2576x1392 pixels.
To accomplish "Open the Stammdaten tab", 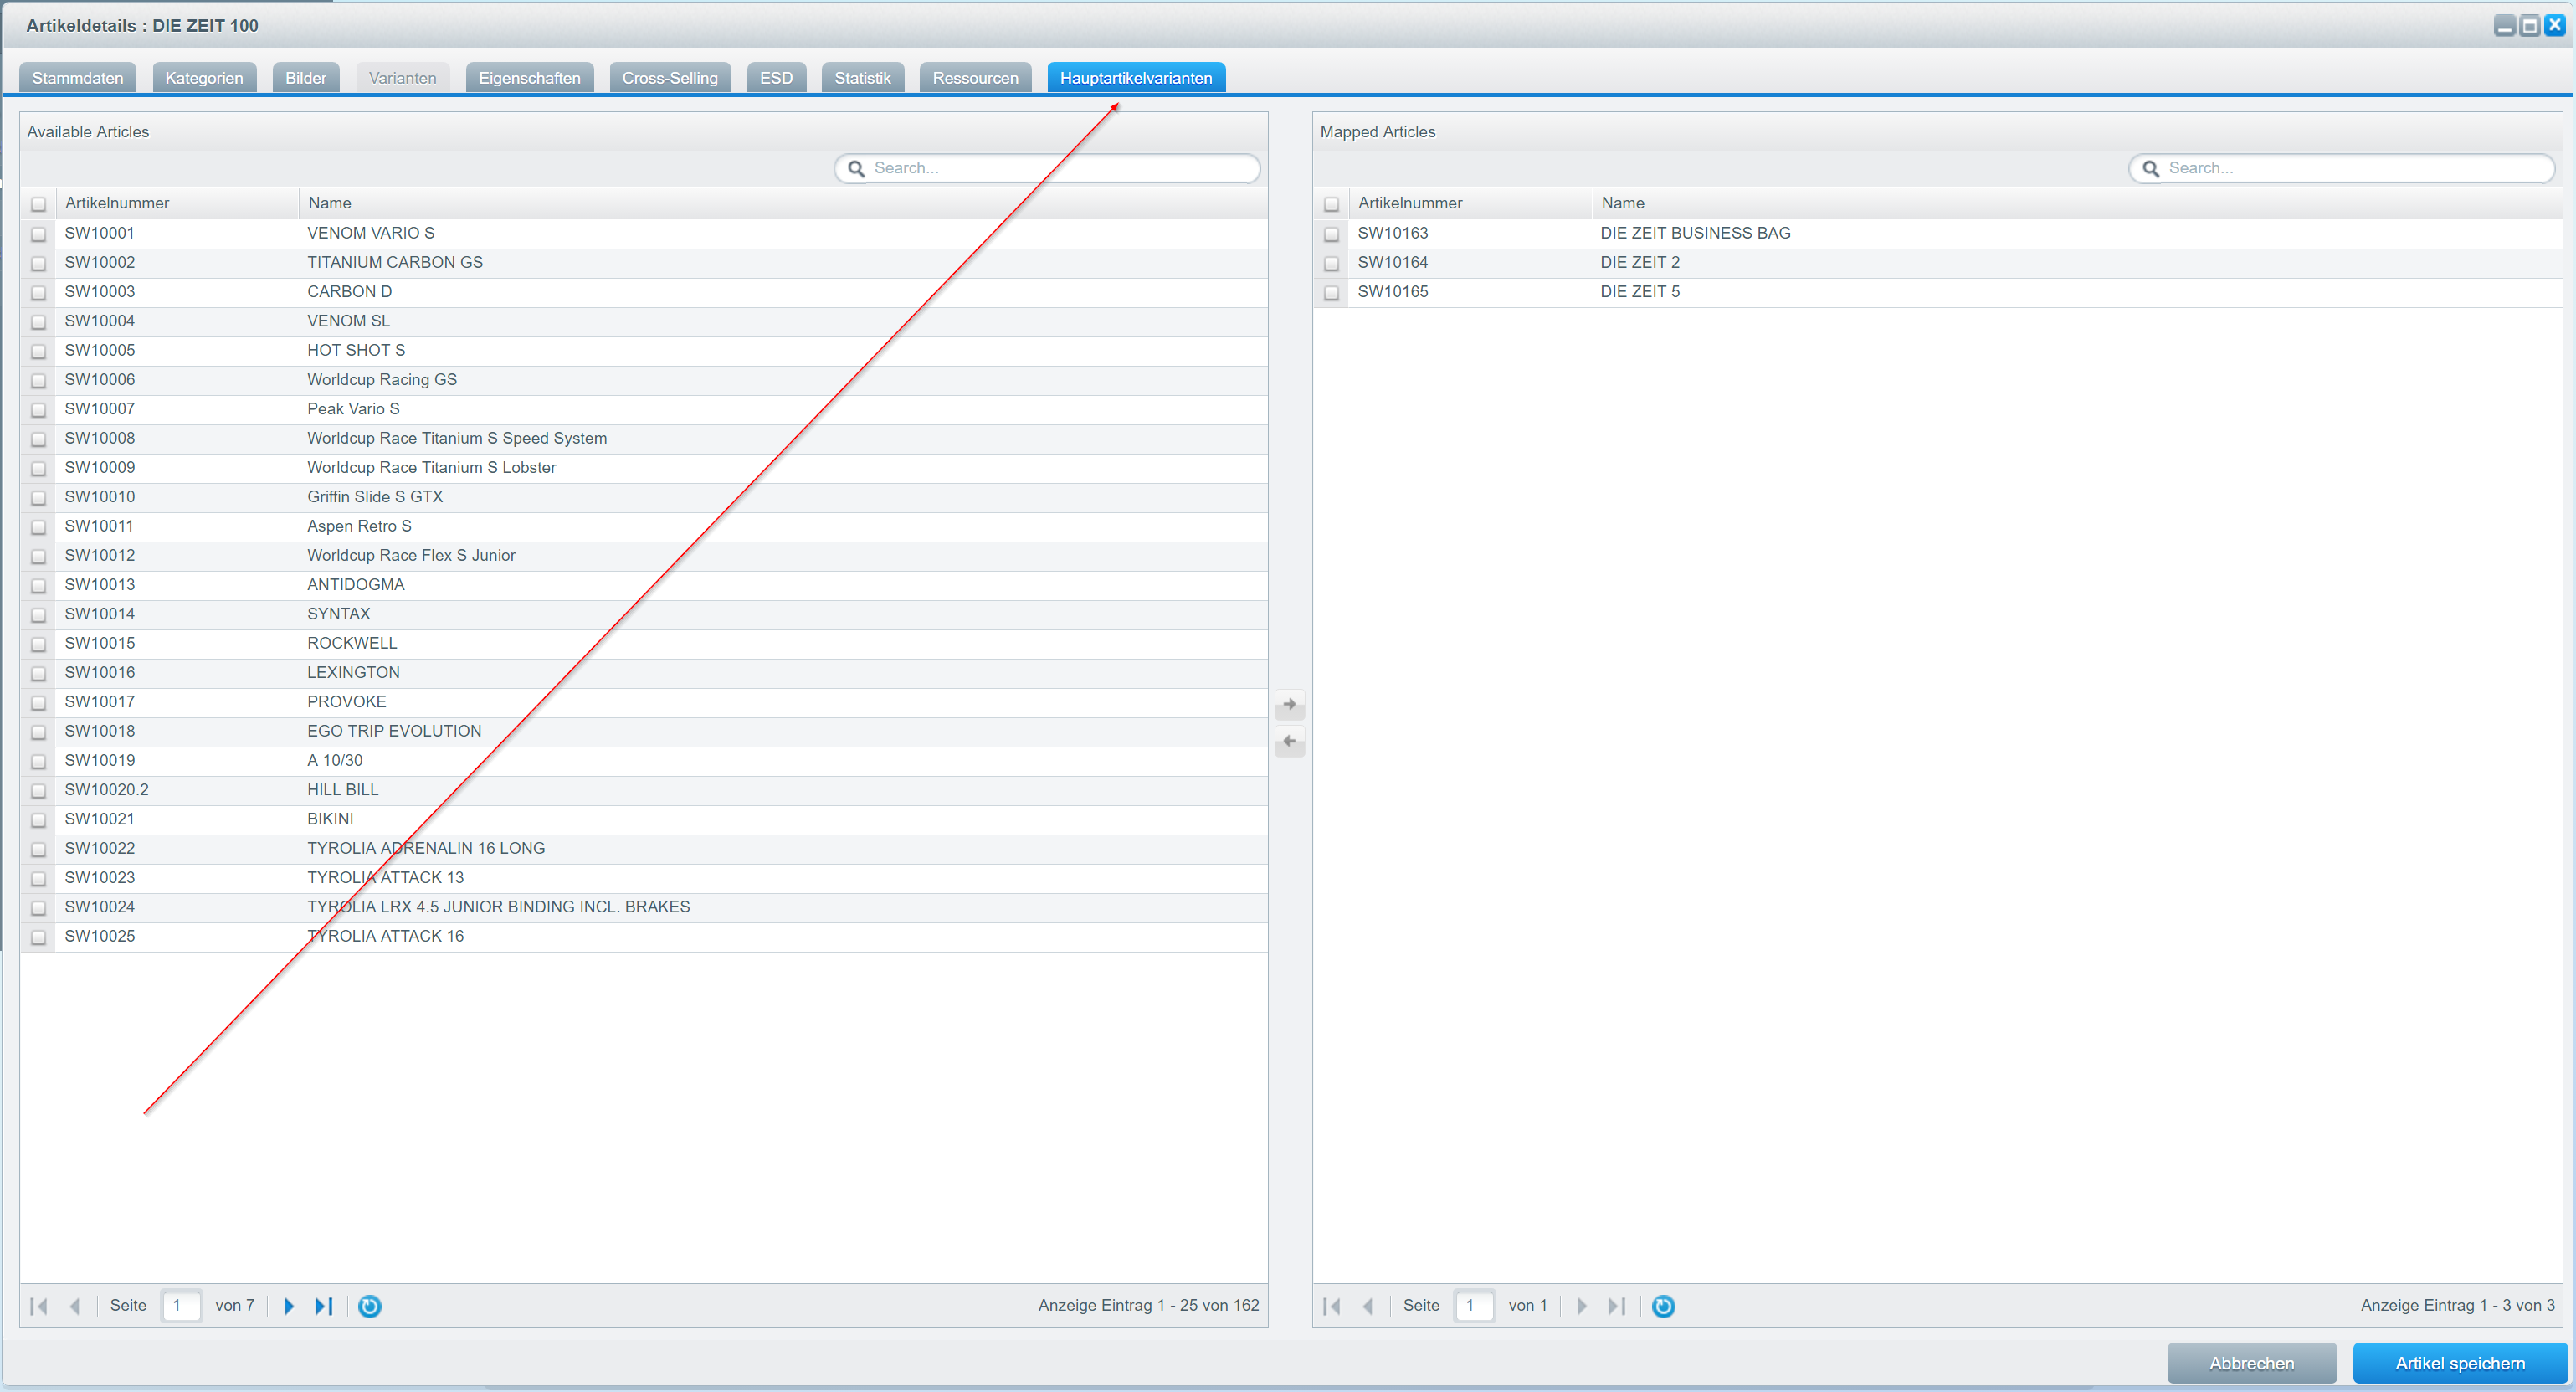I will [78, 78].
